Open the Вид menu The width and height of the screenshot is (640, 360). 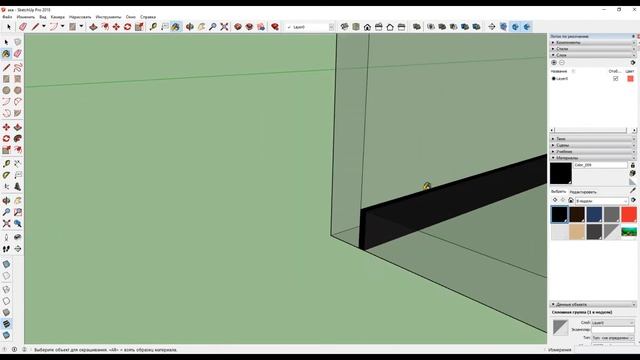(43, 17)
